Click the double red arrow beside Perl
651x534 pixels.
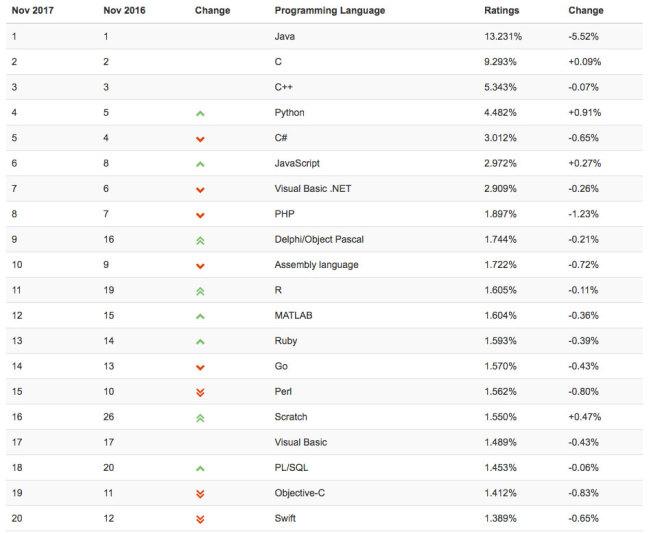coord(201,392)
